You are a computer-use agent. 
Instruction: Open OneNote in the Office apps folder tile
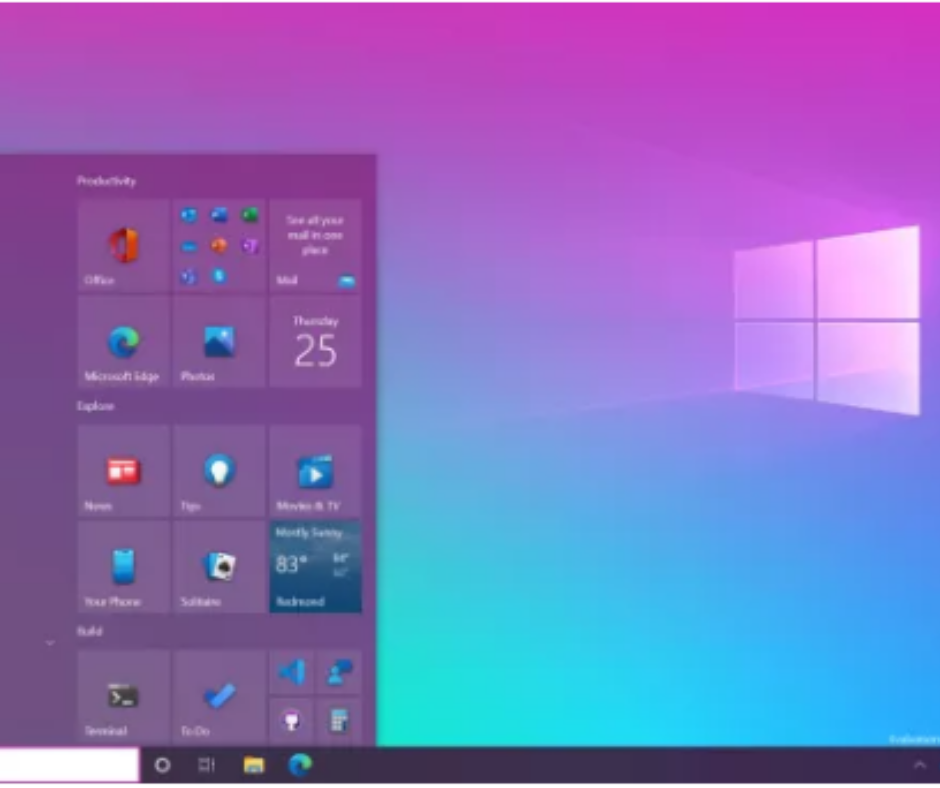[x=250, y=246]
